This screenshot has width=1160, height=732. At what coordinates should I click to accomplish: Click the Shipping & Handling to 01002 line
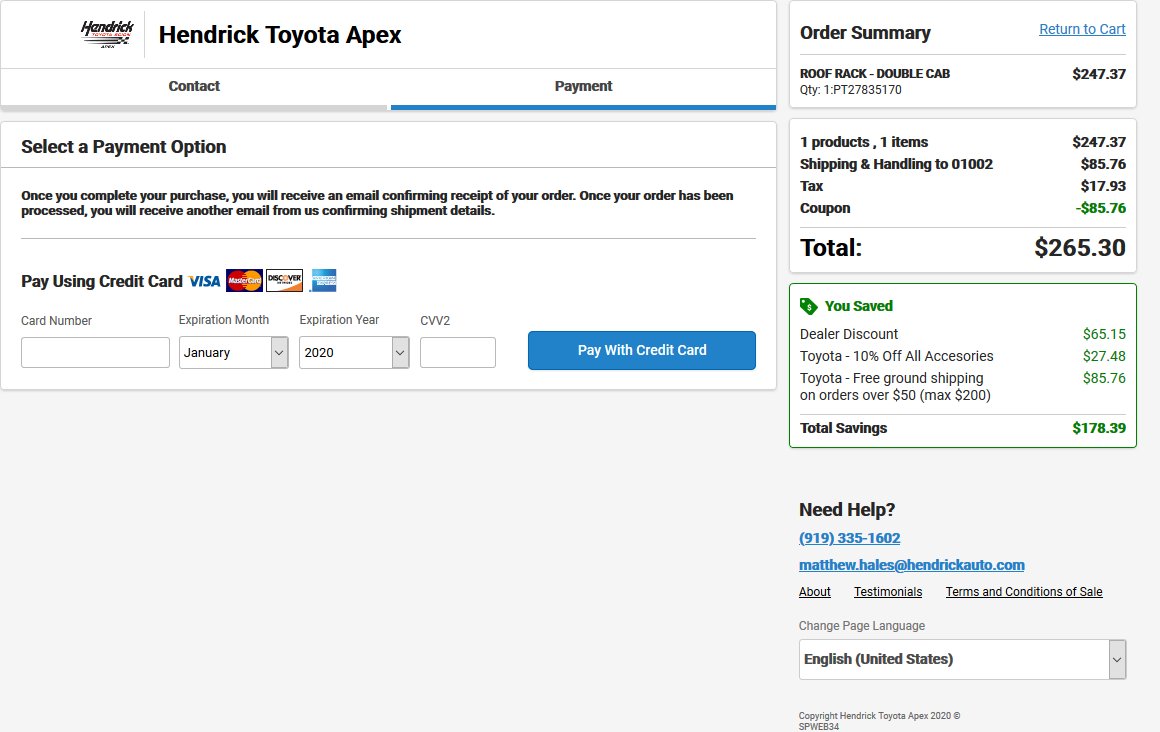[x=962, y=164]
